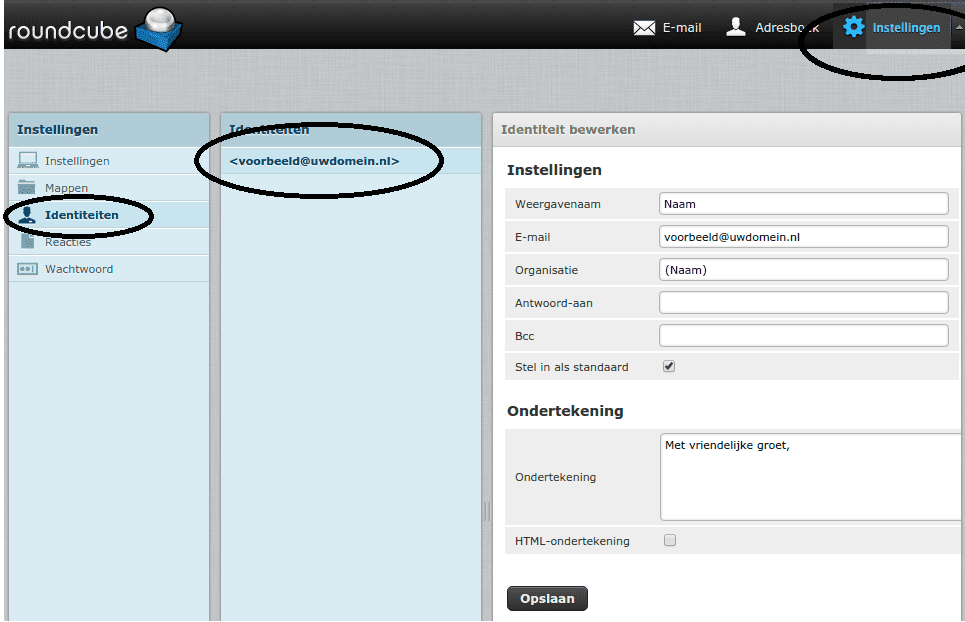The height and width of the screenshot is (622, 965).
Task: Click the Roundcube logo
Action: point(94,27)
